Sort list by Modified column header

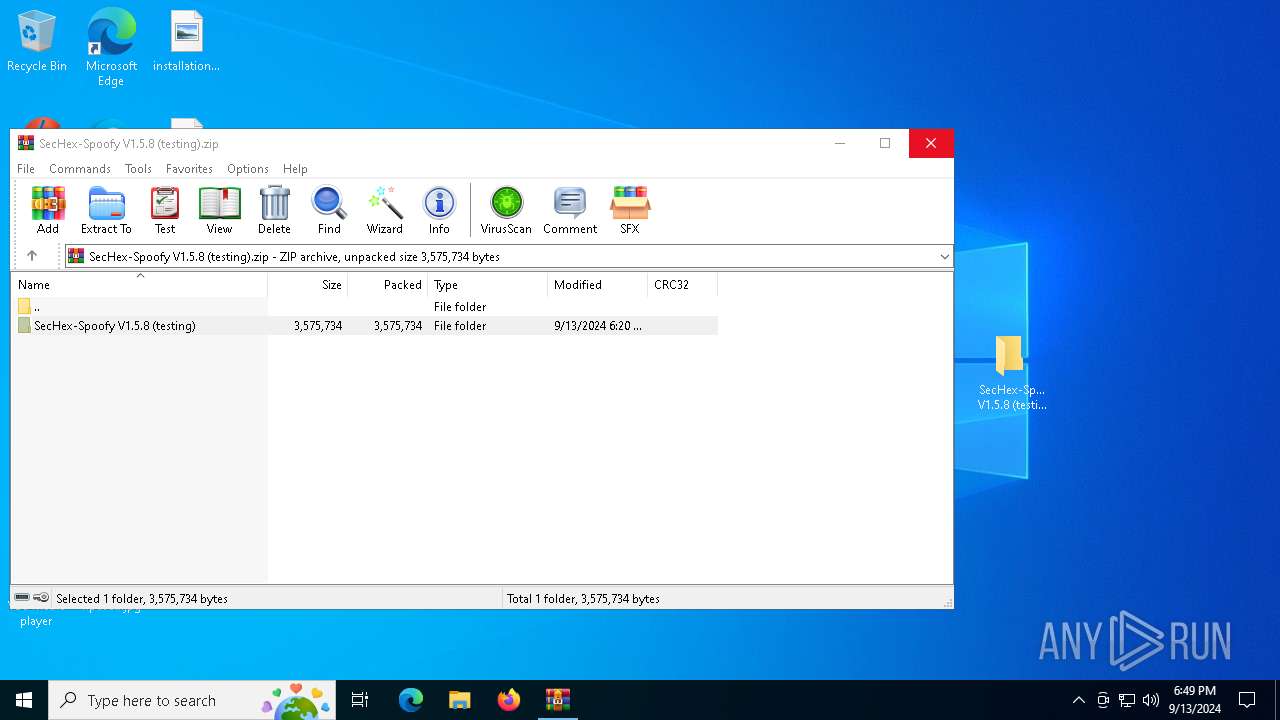[598, 285]
